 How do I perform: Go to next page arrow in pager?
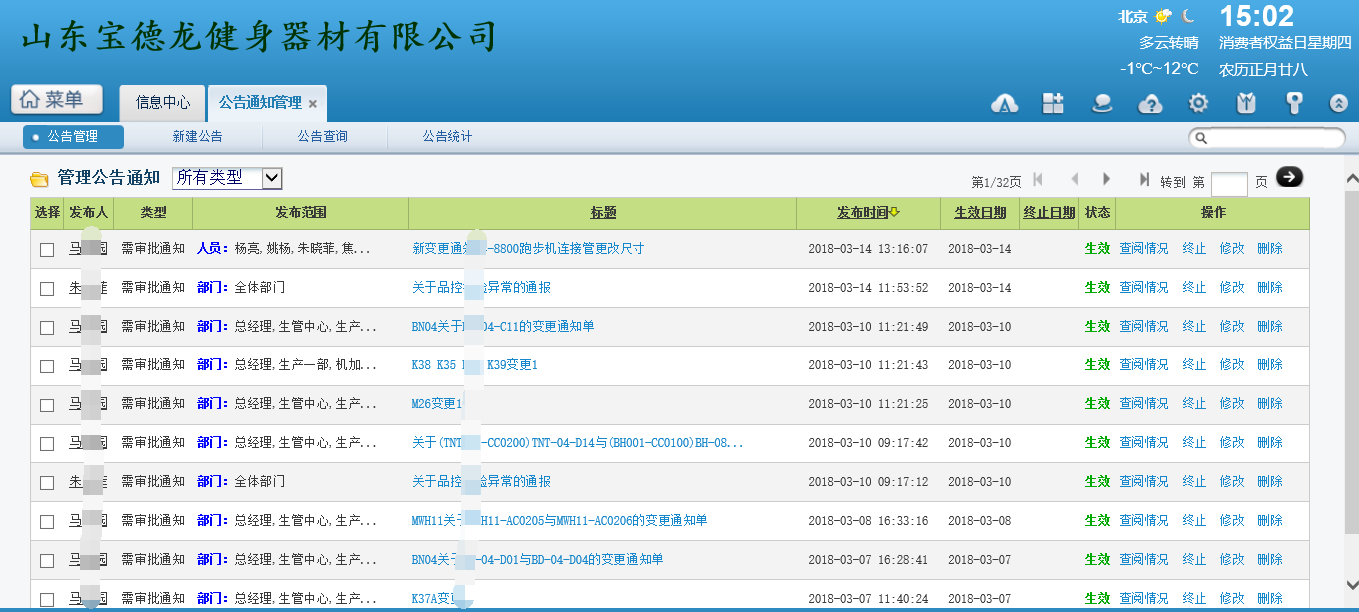tap(1107, 179)
